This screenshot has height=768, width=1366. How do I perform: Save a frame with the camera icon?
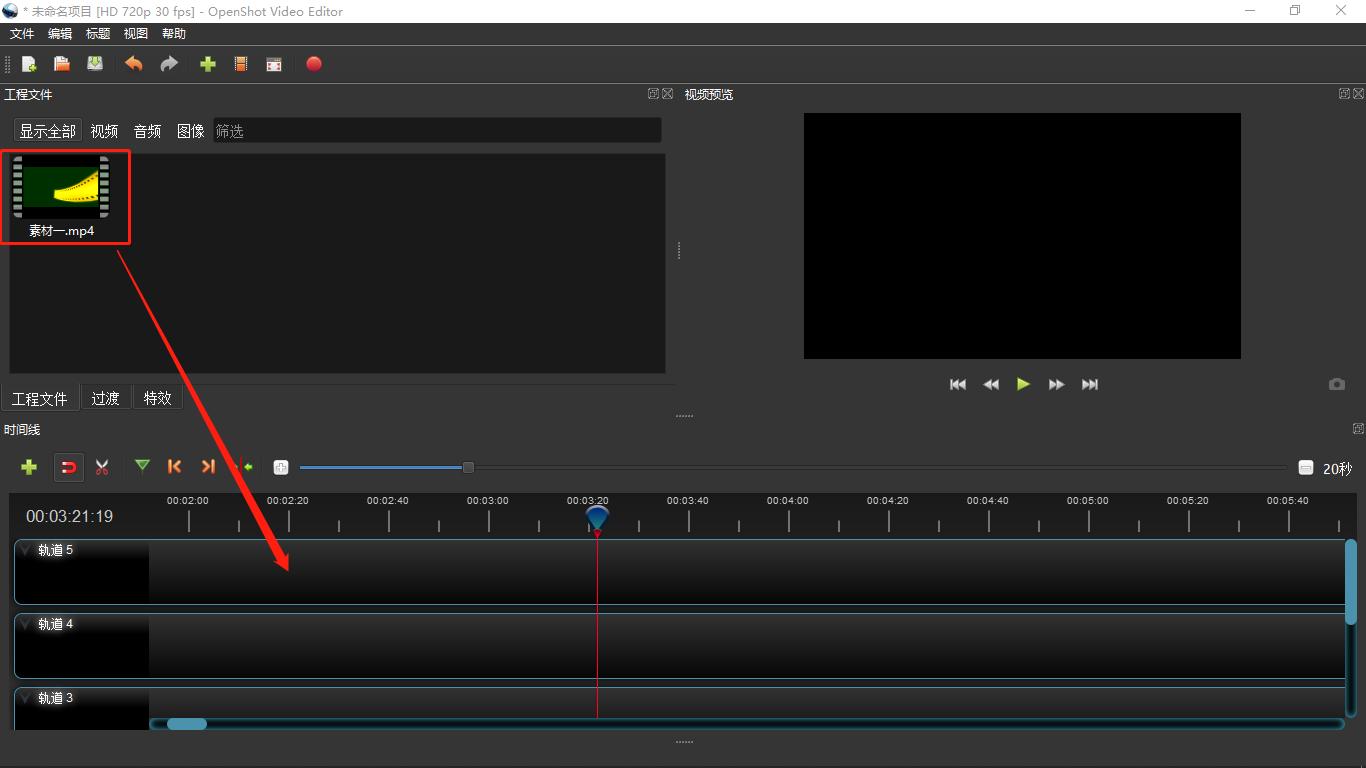pyautogui.click(x=1337, y=384)
